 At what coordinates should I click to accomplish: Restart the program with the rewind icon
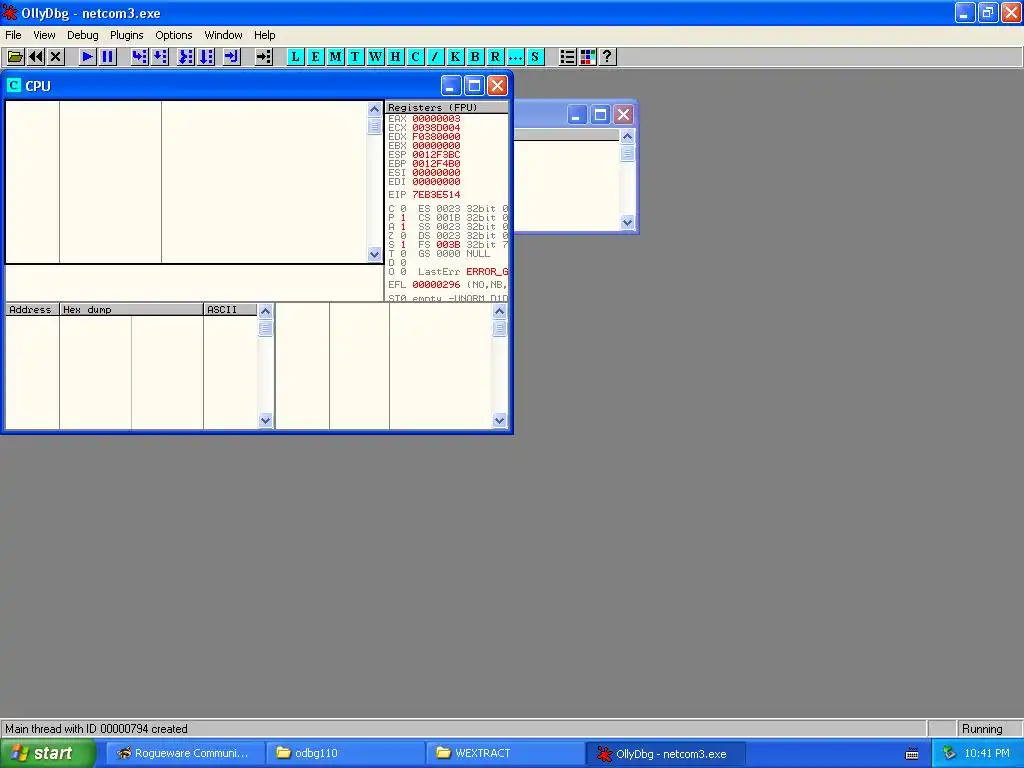(x=36, y=57)
